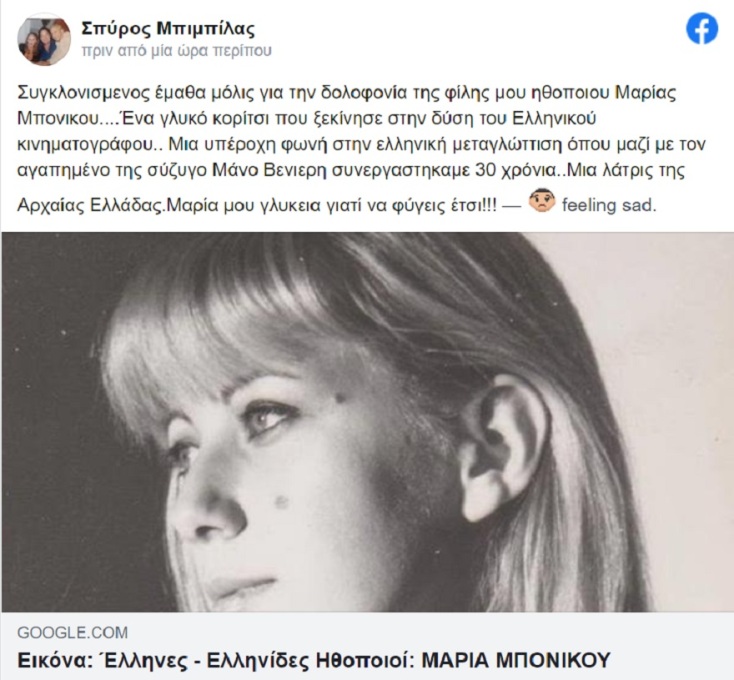
Task: Click the sad face emoji
Action: tap(542, 201)
